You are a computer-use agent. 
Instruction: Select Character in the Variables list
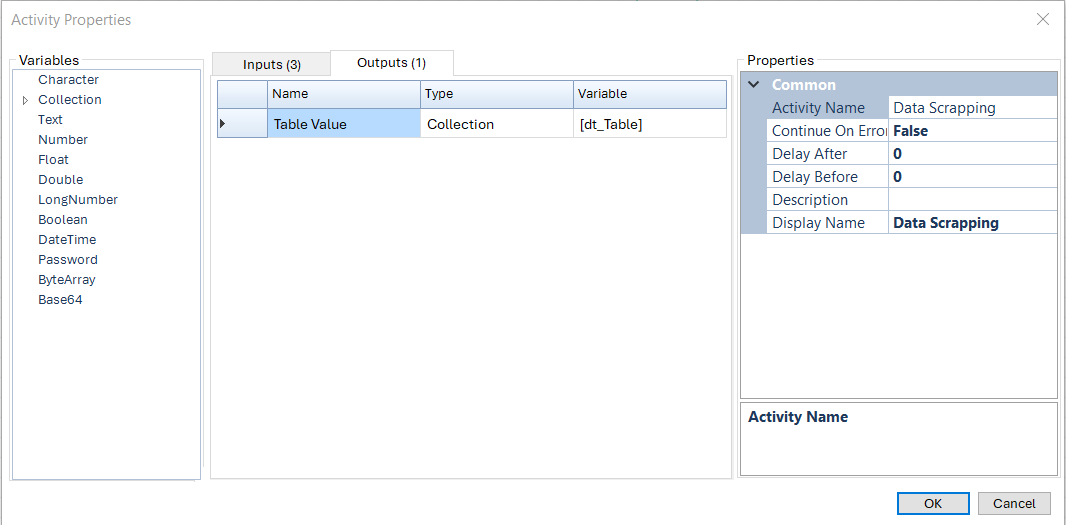coord(68,80)
